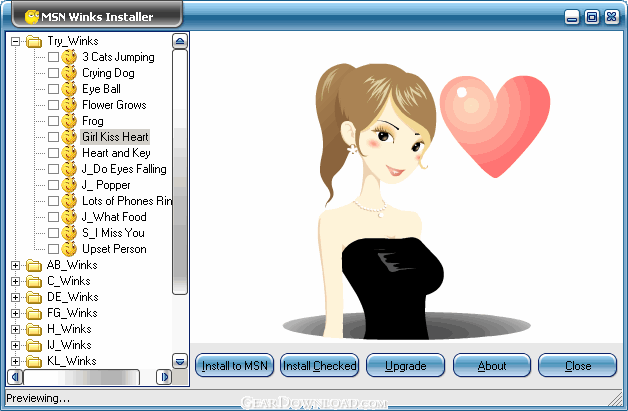The image size is (628, 411).
Task: Enable the Frog checkbox
Action: coord(53,121)
